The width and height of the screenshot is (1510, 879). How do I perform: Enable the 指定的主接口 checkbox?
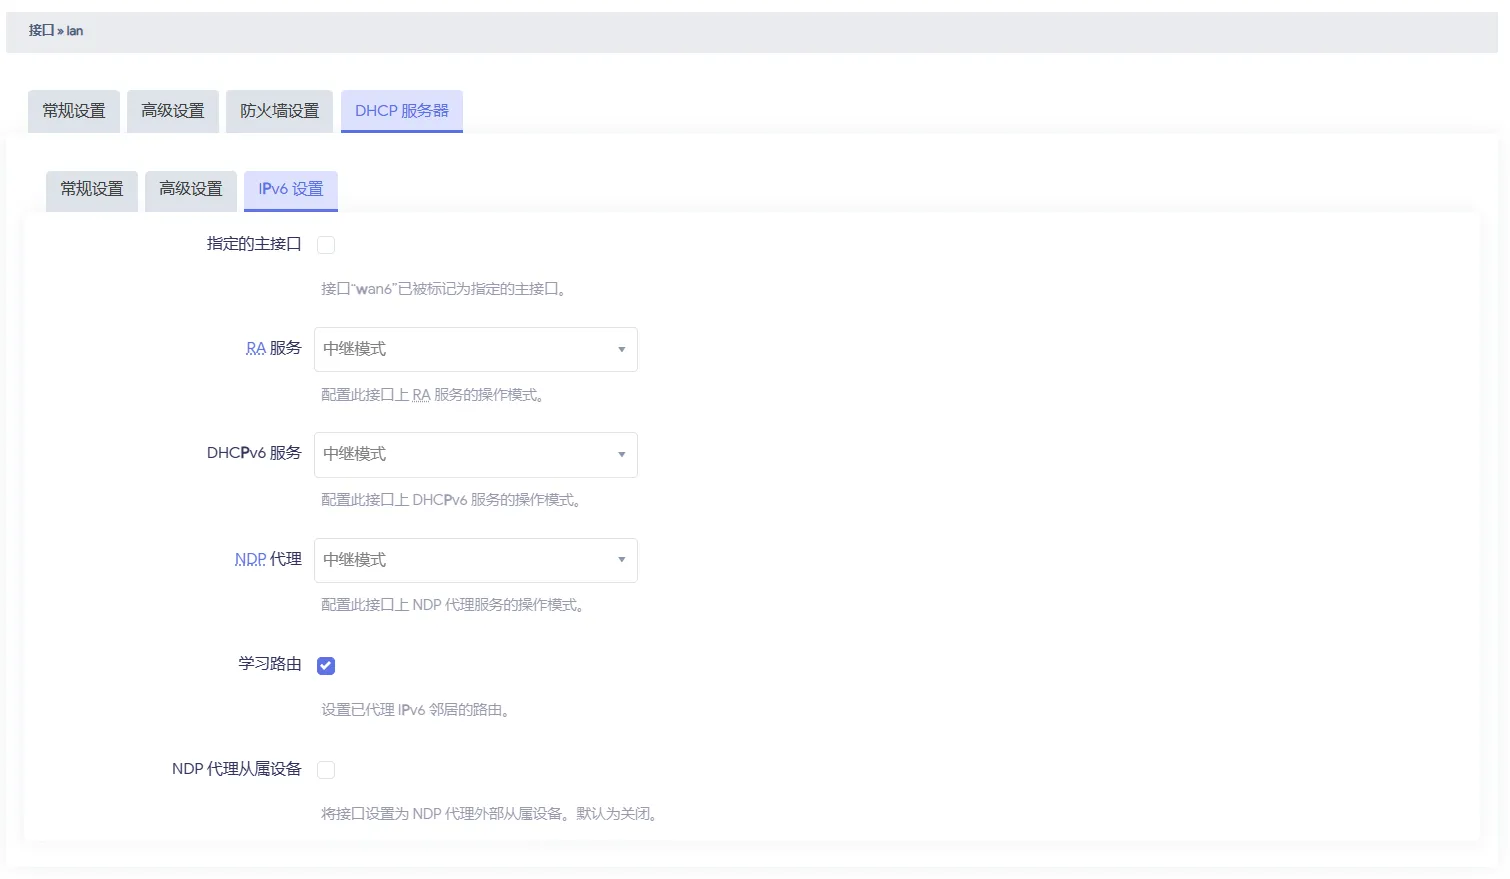[x=326, y=245]
